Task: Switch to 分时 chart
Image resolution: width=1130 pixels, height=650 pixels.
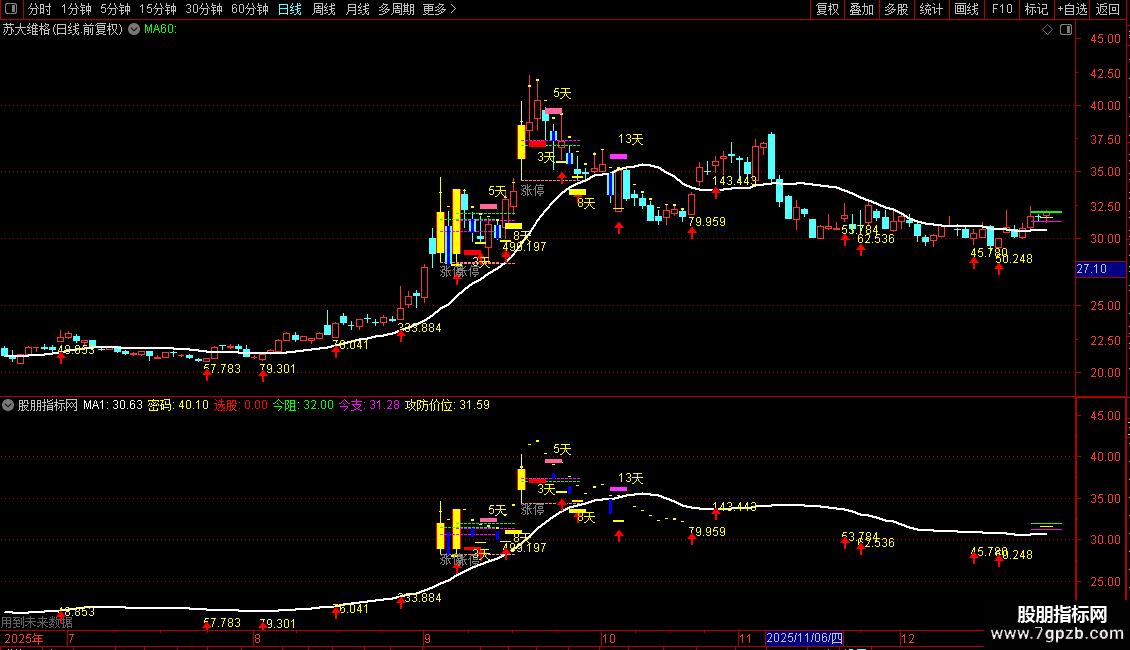Action: 40,9
